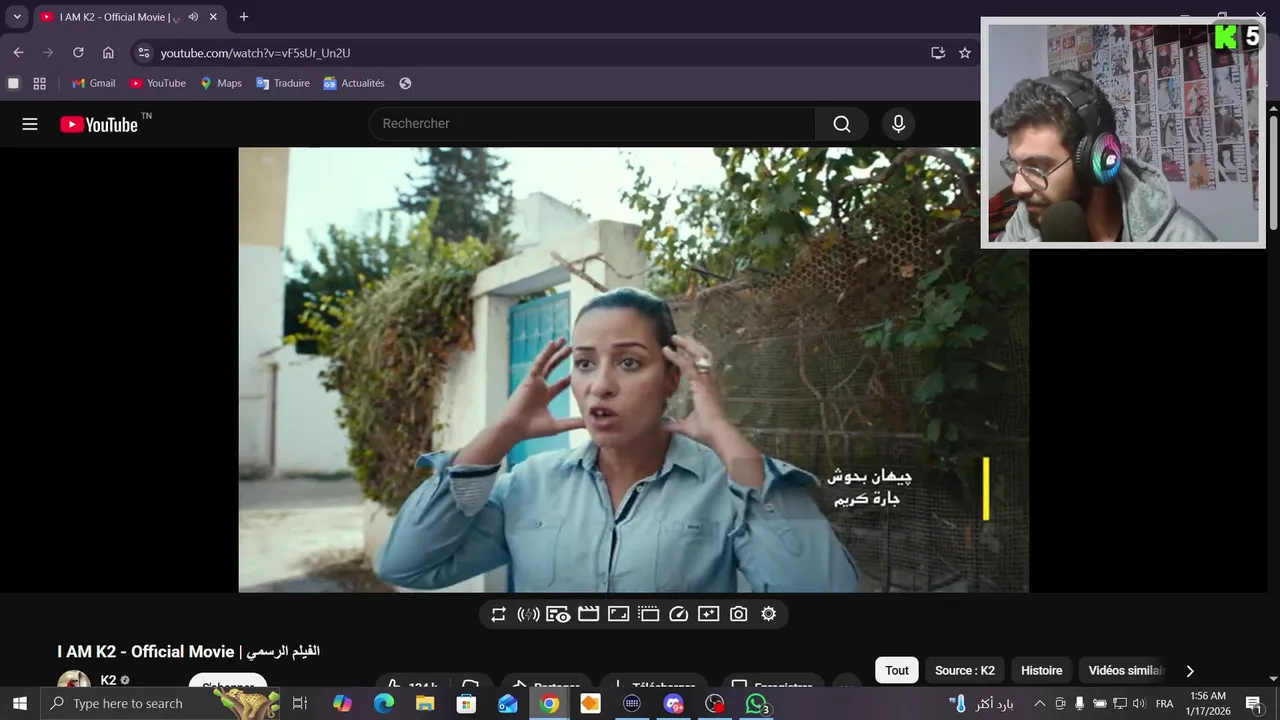Image resolution: width=1280 pixels, height=720 pixels.
Task: Close the I AM K2 tab
Action: (x=213, y=17)
